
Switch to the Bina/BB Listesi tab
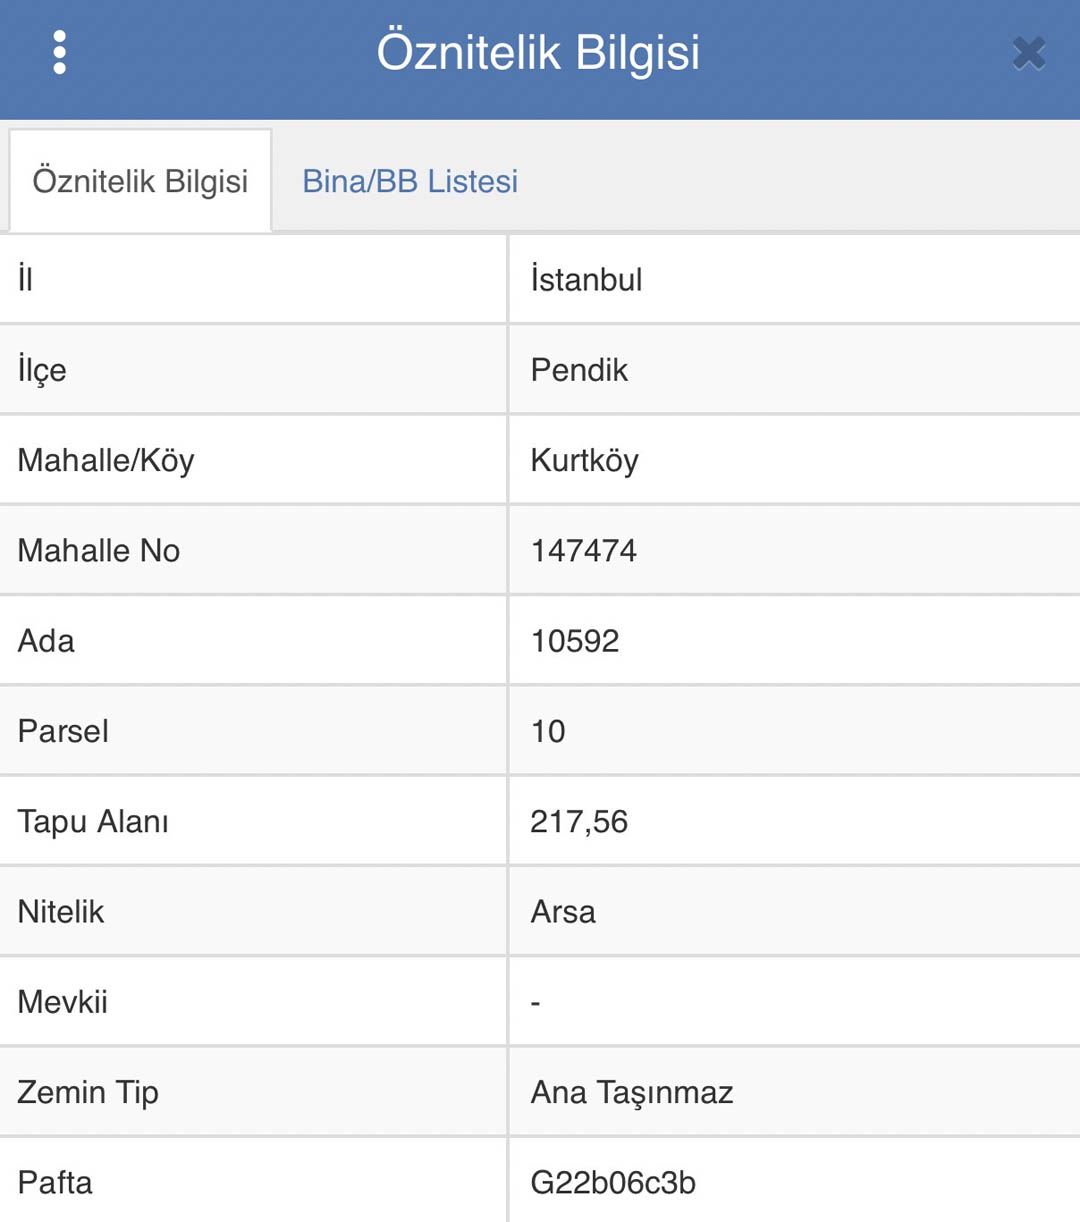click(410, 181)
